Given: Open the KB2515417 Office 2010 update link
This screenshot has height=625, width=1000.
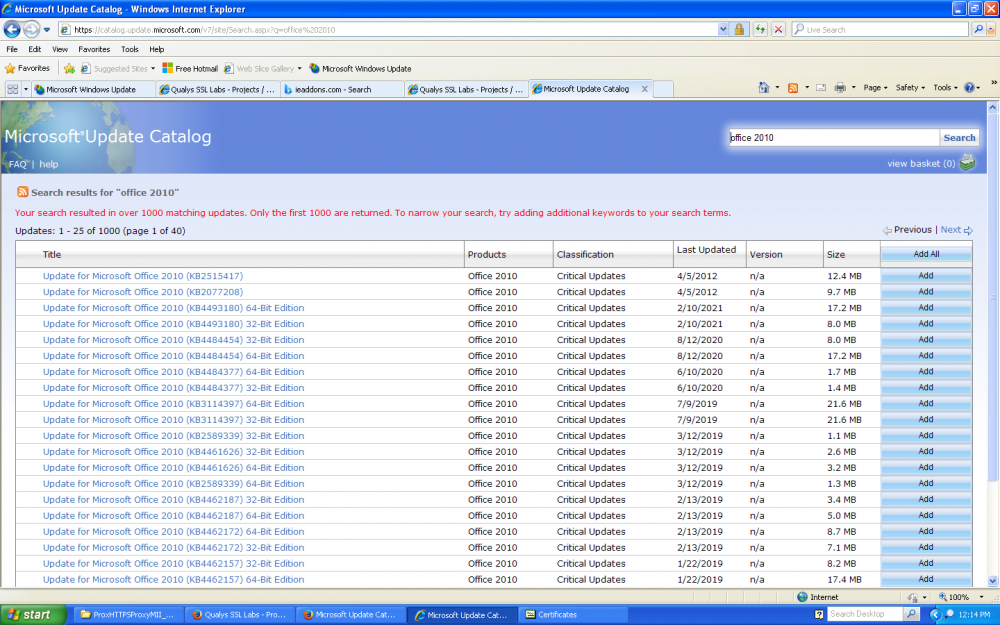Looking at the screenshot, I should [x=143, y=276].
